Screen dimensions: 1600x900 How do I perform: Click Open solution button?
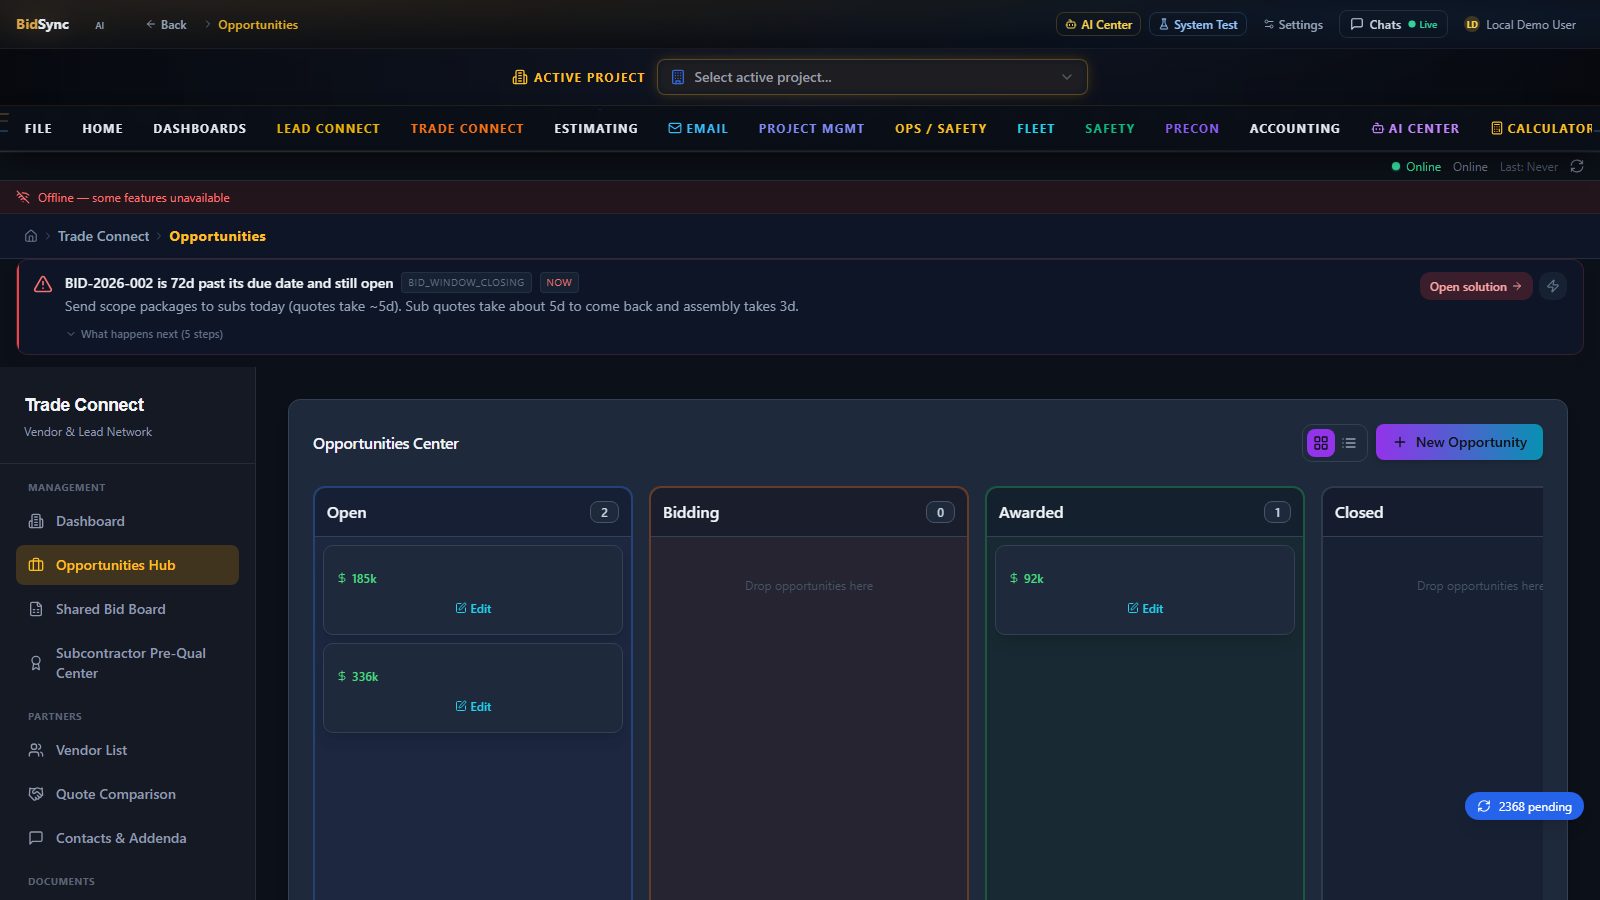click(1476, 286)
